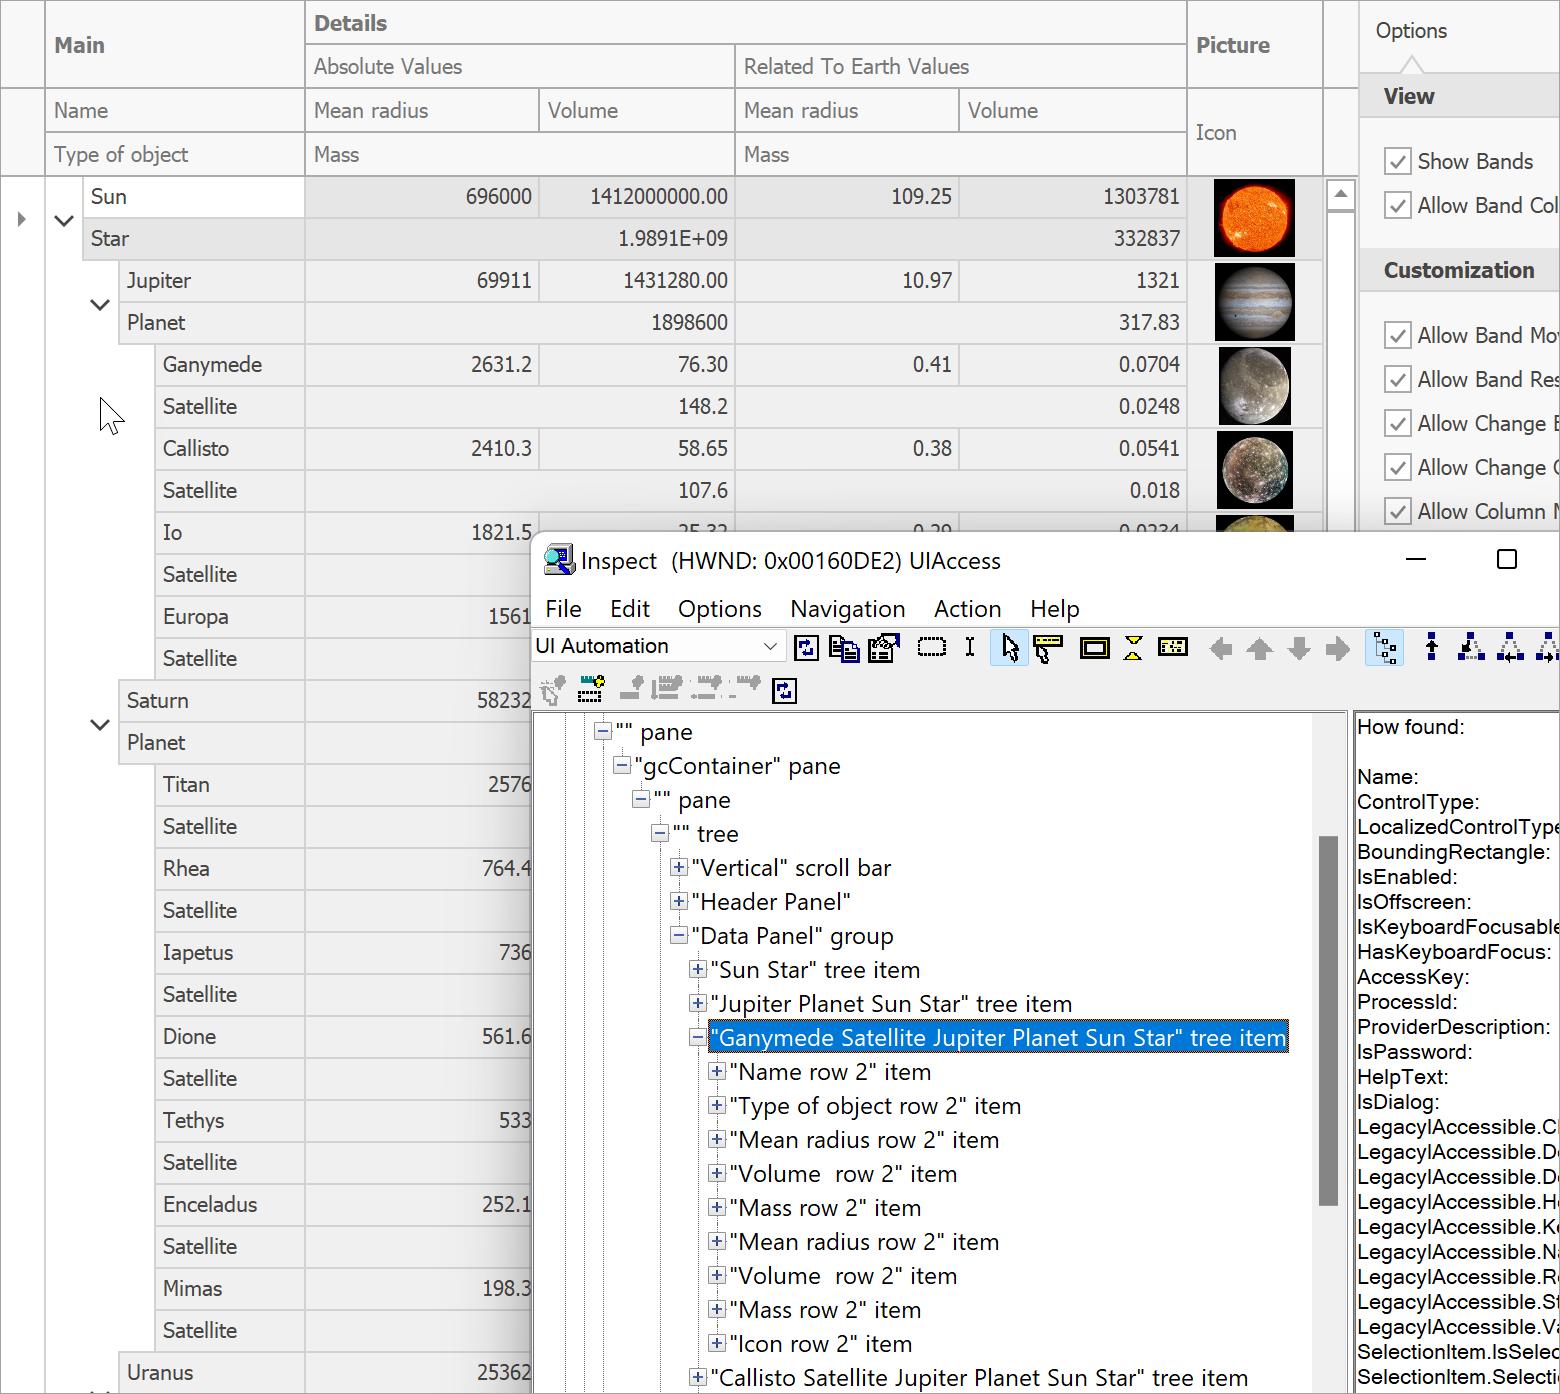
Task: Open the Action menu in Inspect
Action: [967, 609]
